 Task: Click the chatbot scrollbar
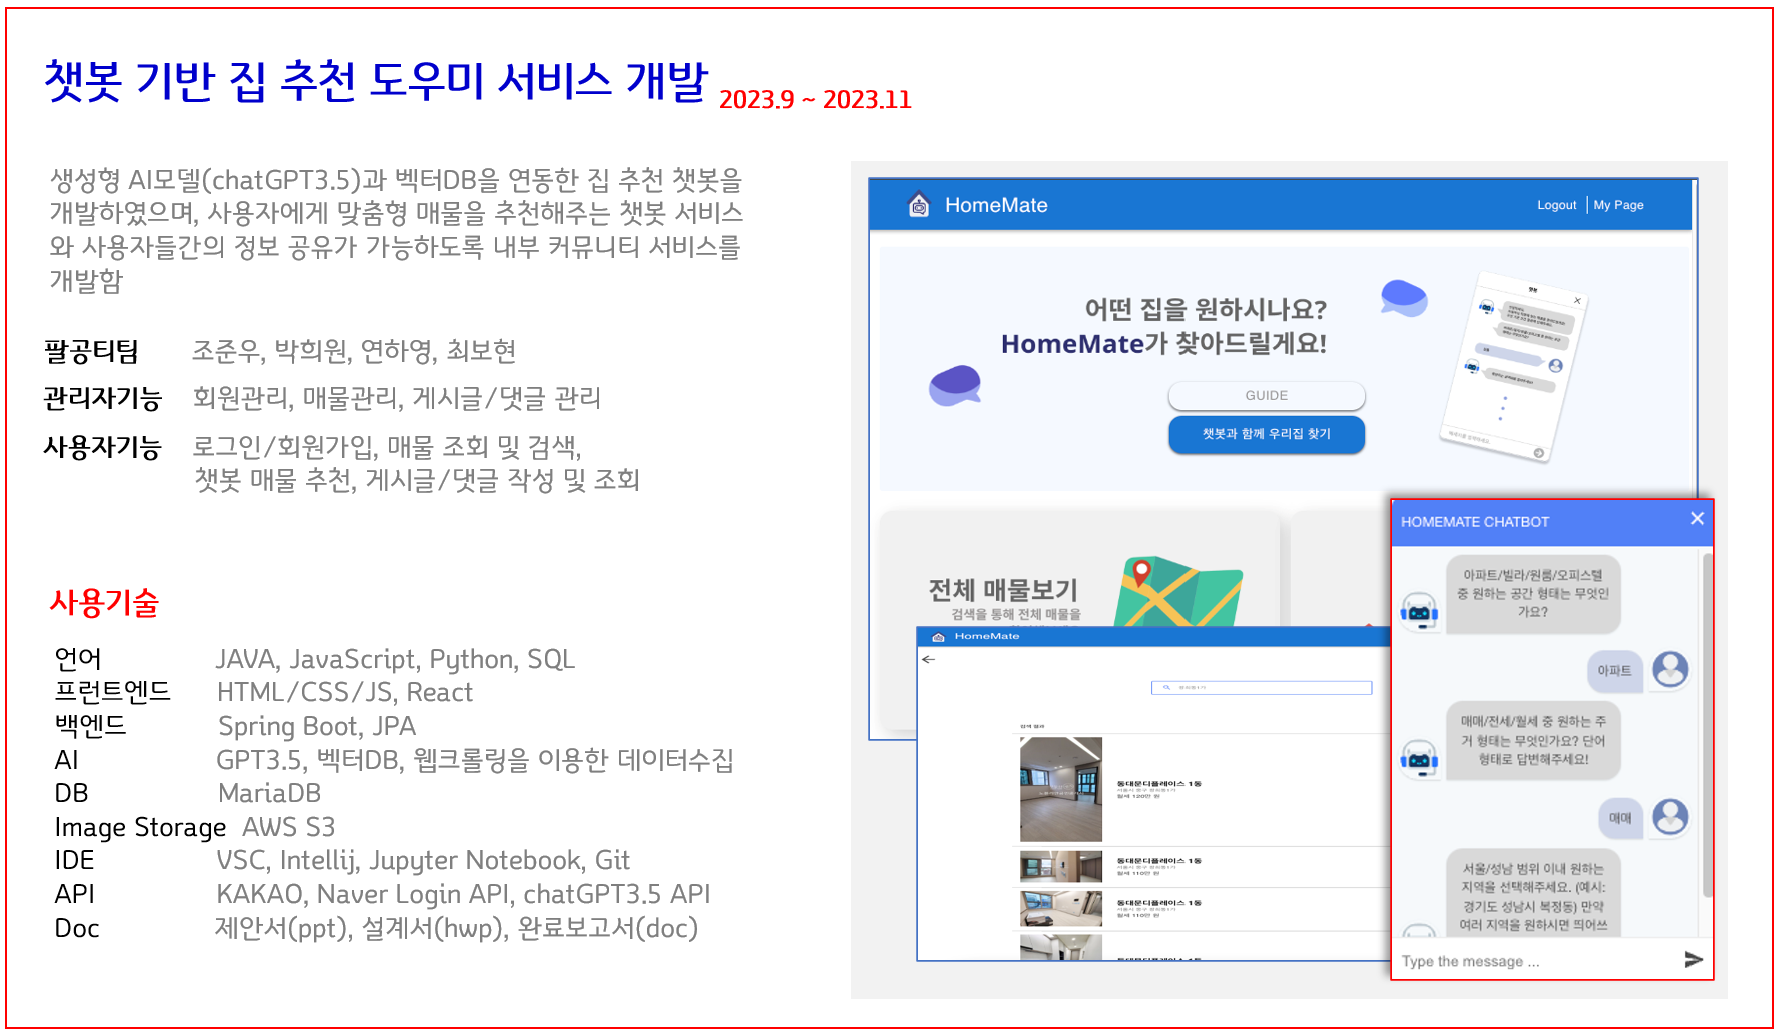pyautogui.click(x=1707, y=725)
